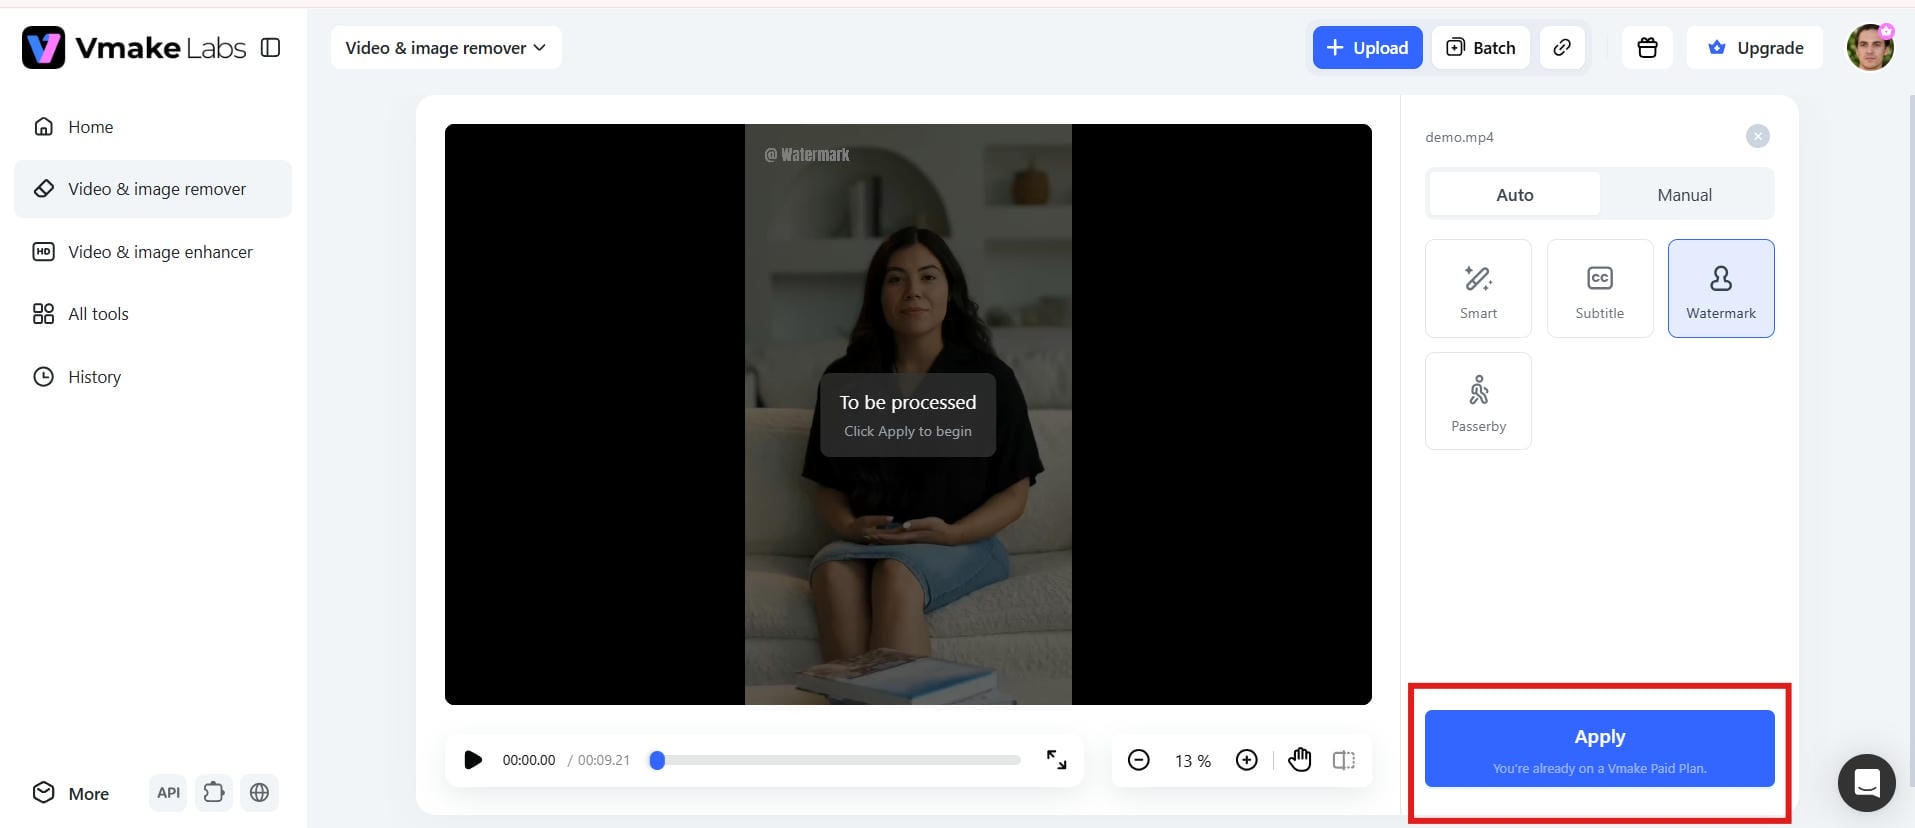Open the gift box icon
This screenshot has height=828, width=1915.
pyautogui.click(x=1647, y=48)
